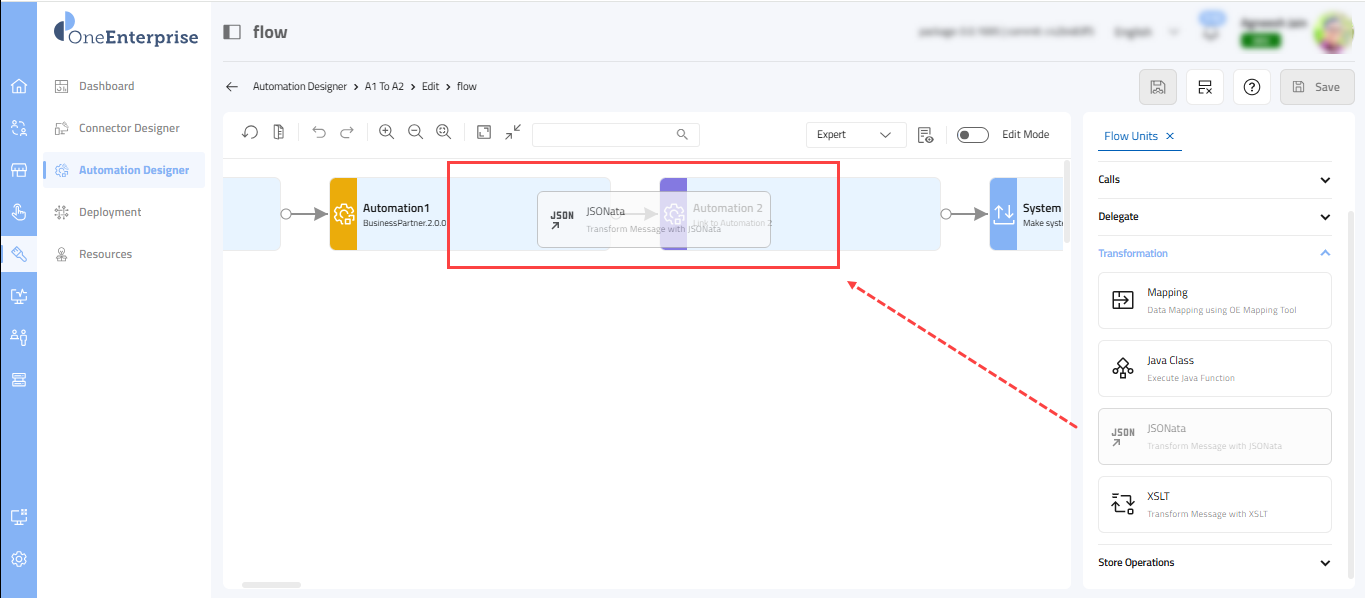Click the Automation1 gear icon on canvas
The height and width of the screenshot is (598, 1365).
tap(343, 214)
